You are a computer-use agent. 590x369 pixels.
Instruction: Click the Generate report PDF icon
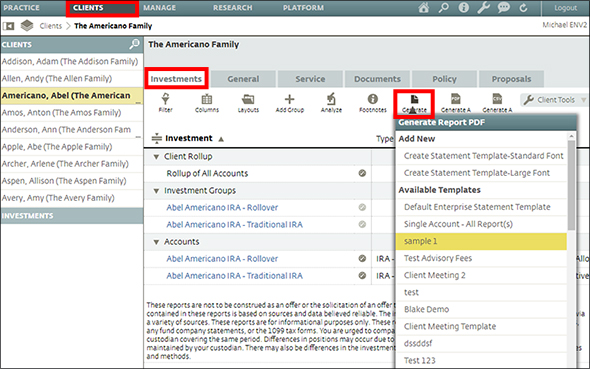pyautogui.click(x=414, y=103)
